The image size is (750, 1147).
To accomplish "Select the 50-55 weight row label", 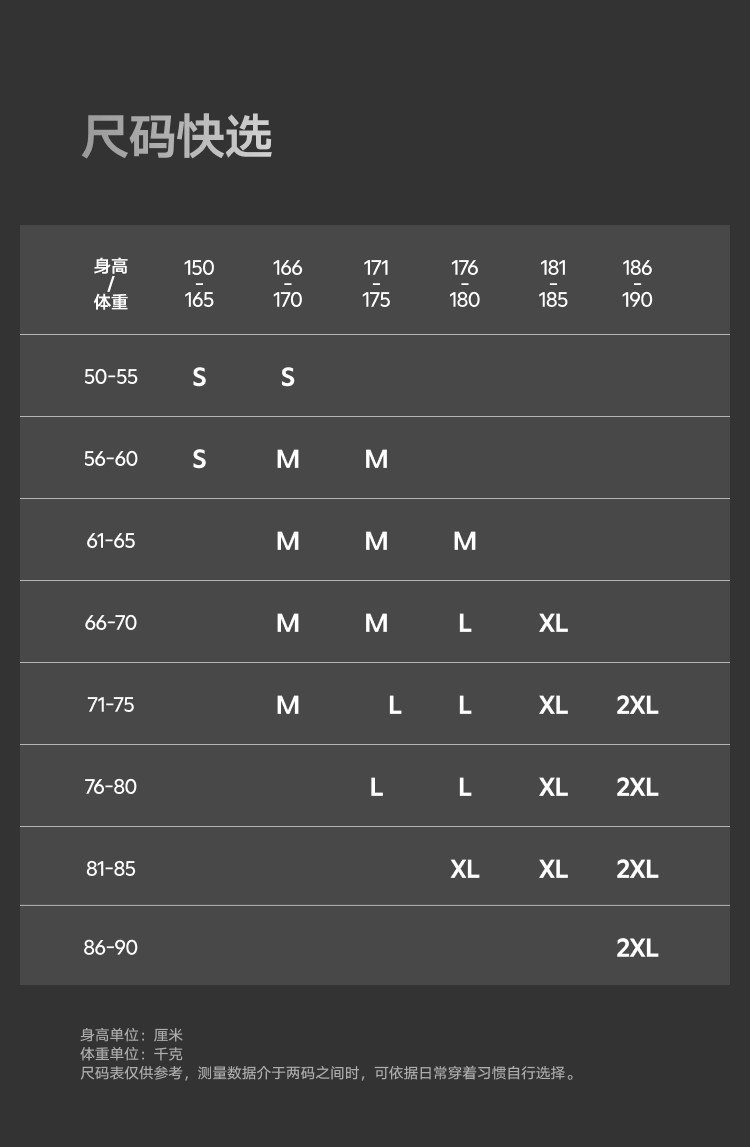I will [111, 377].
